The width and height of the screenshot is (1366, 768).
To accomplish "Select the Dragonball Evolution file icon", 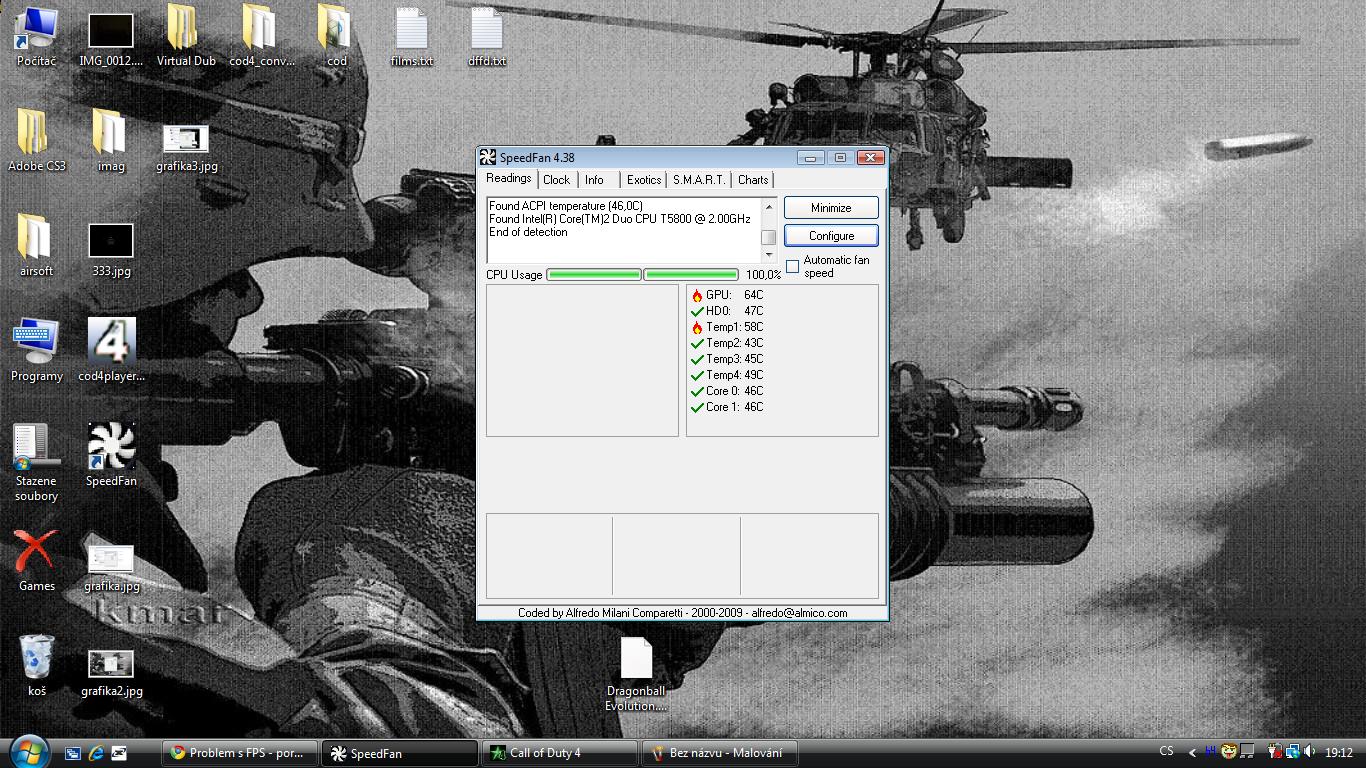I will 636,676.
